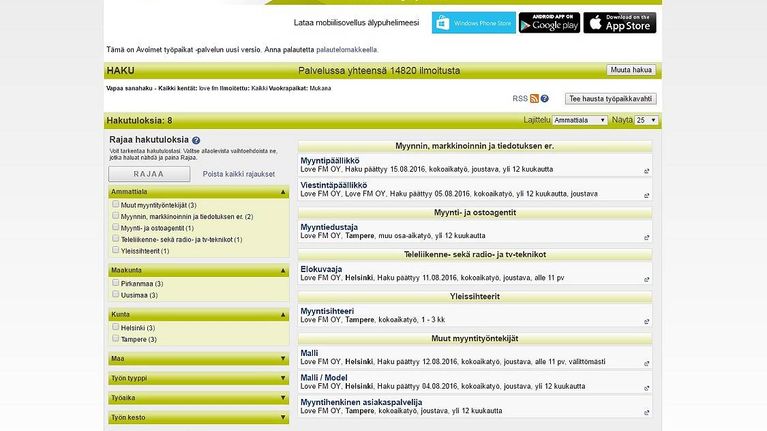Check Tampere (3) municipality filter
Viewport: 767px width, 431px height.
pos(115,339)
